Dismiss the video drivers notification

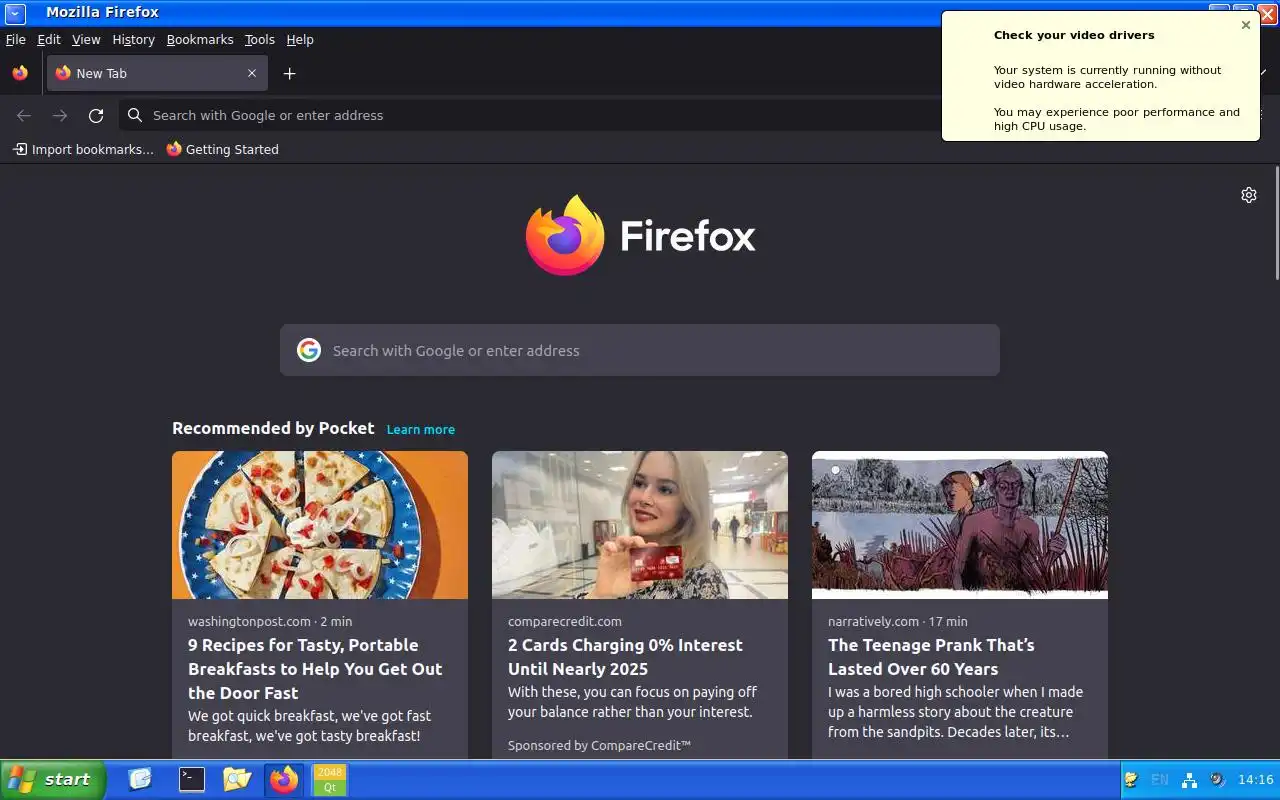coord(1245,25)
